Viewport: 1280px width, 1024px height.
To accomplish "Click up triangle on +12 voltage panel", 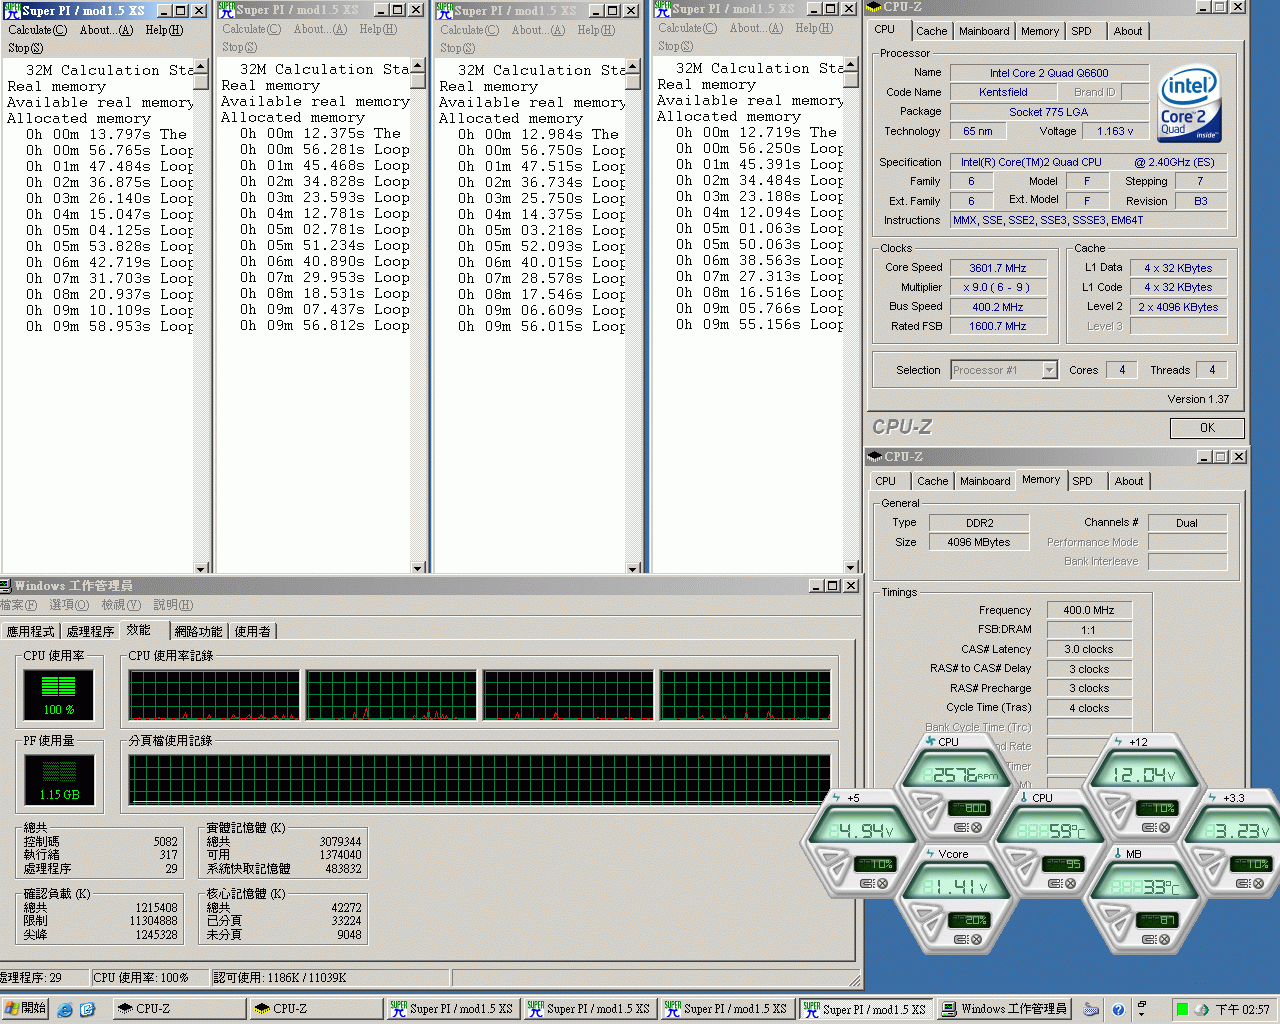I will point(1110,802).
